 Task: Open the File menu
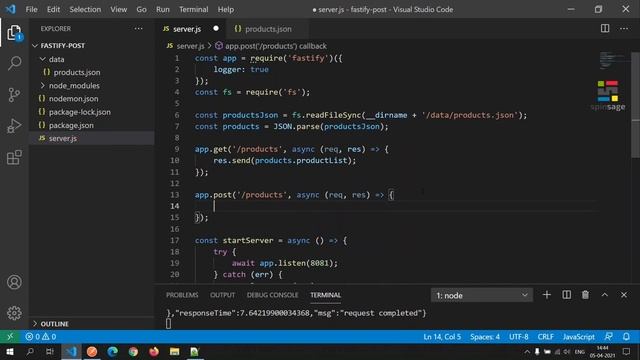click(x=31, y=9)
